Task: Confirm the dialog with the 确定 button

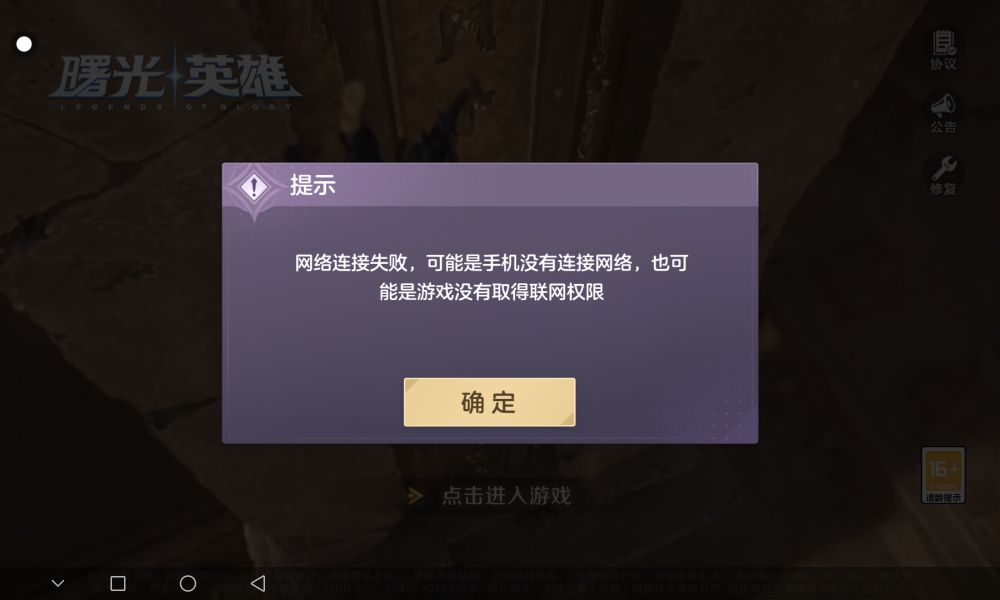Action: click(x=489, y=402)
